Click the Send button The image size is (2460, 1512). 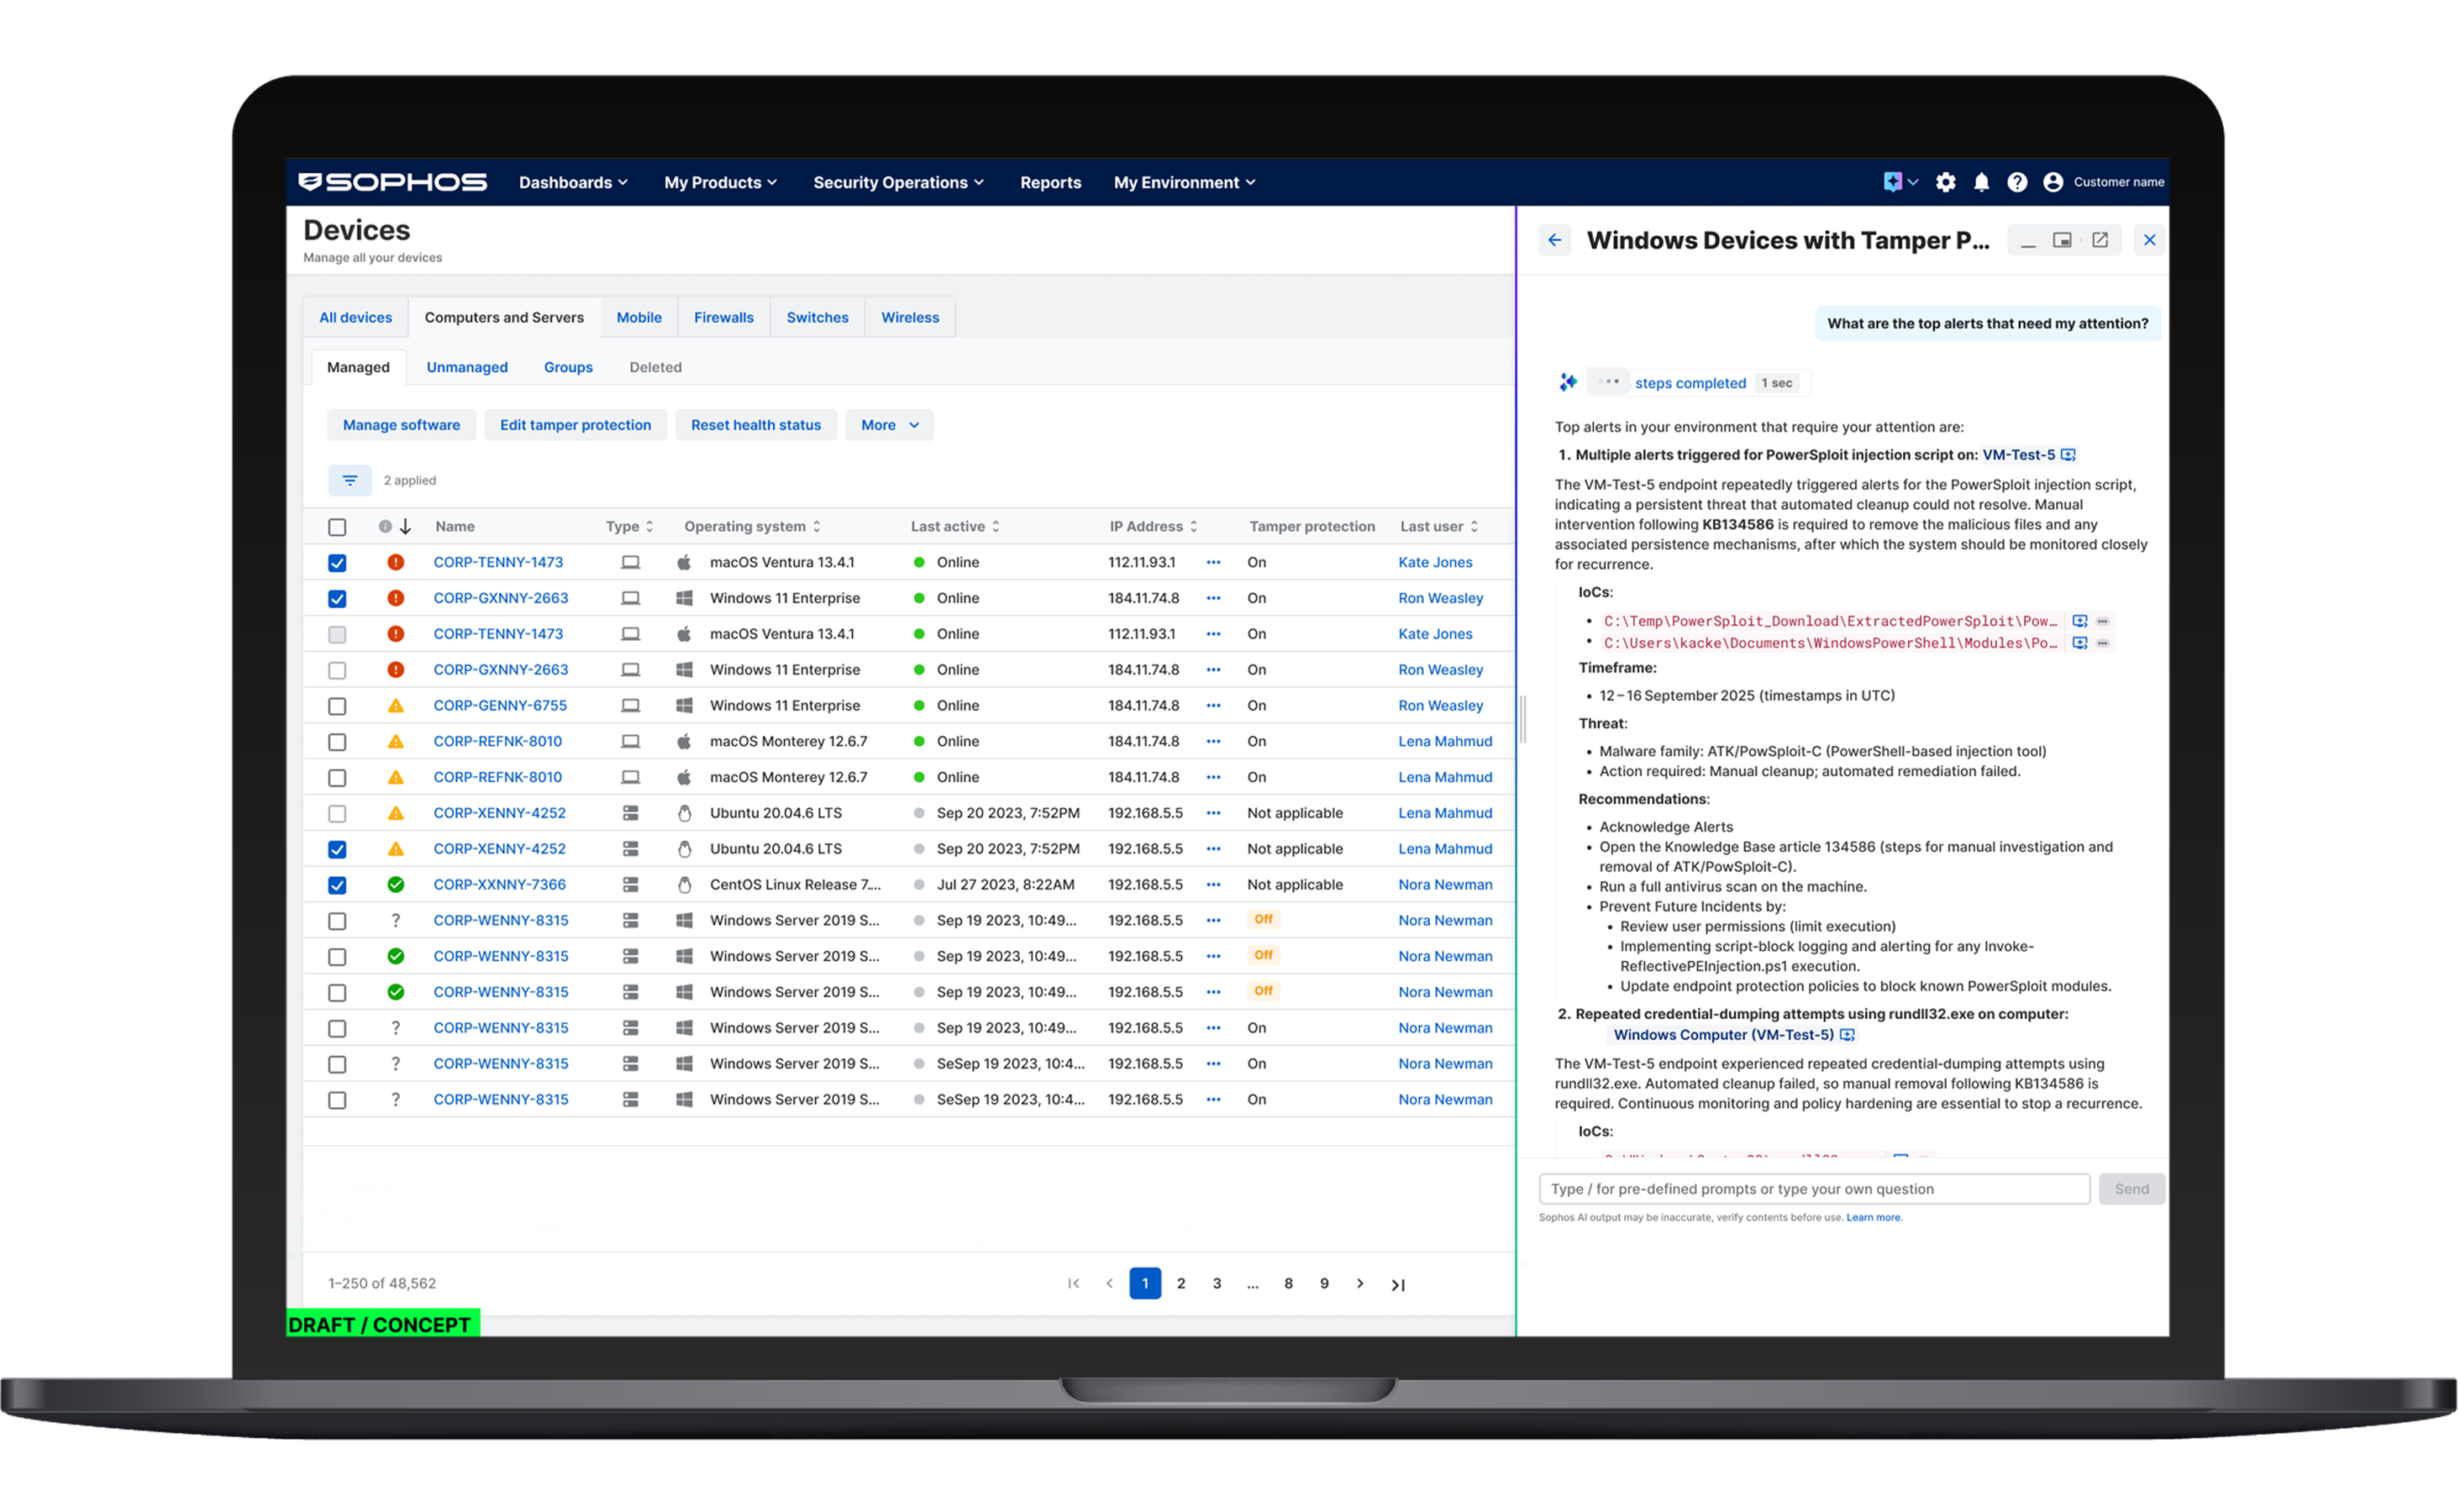2131,1190
